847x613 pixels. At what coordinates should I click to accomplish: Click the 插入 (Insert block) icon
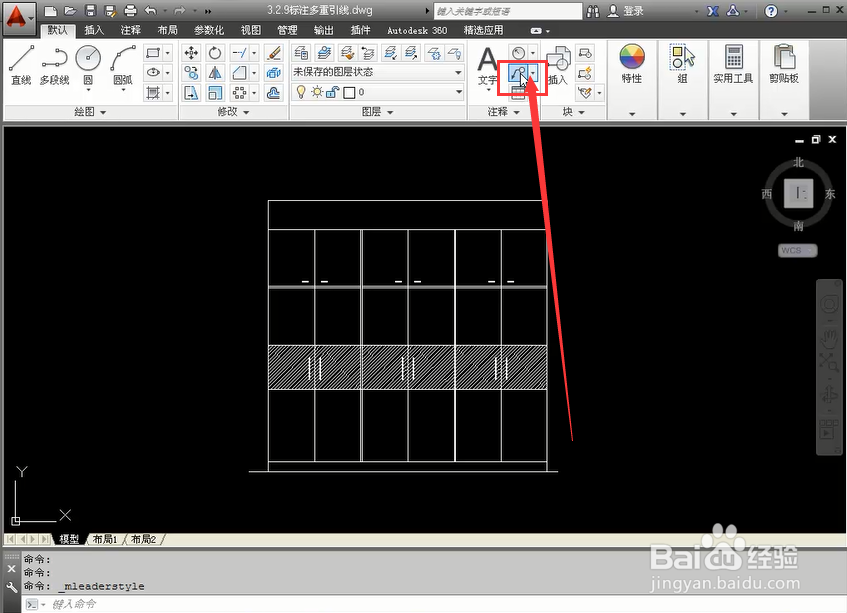click(559, 66)
